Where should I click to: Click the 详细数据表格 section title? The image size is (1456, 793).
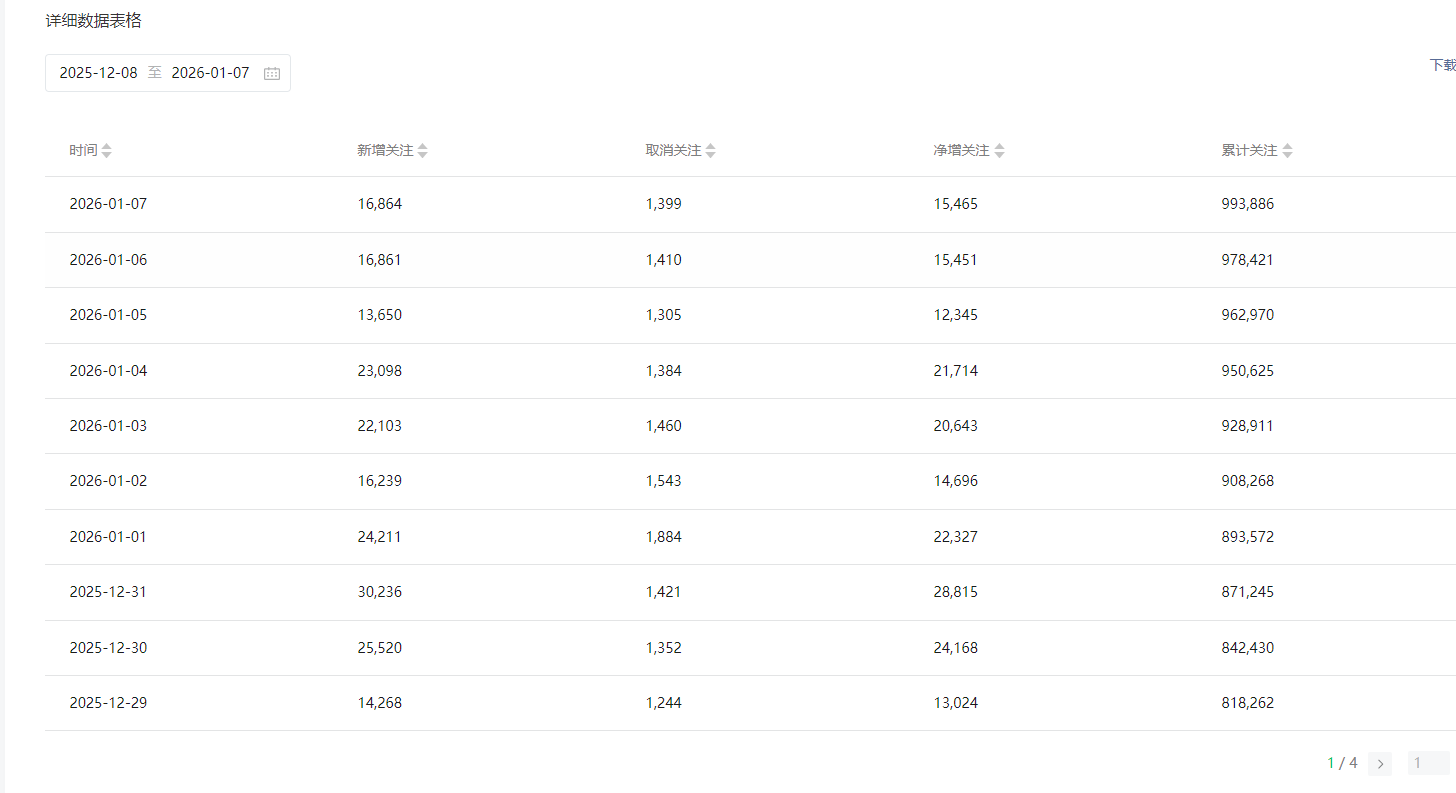pos(94,21)
